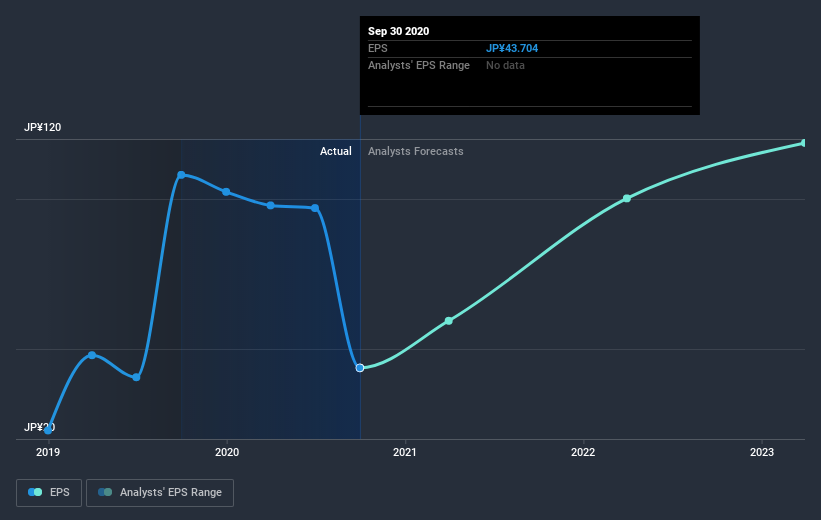This screenshot has height=520, width=821.
Task: Click the 'No data' analysts range value
Action: [505, 65]
